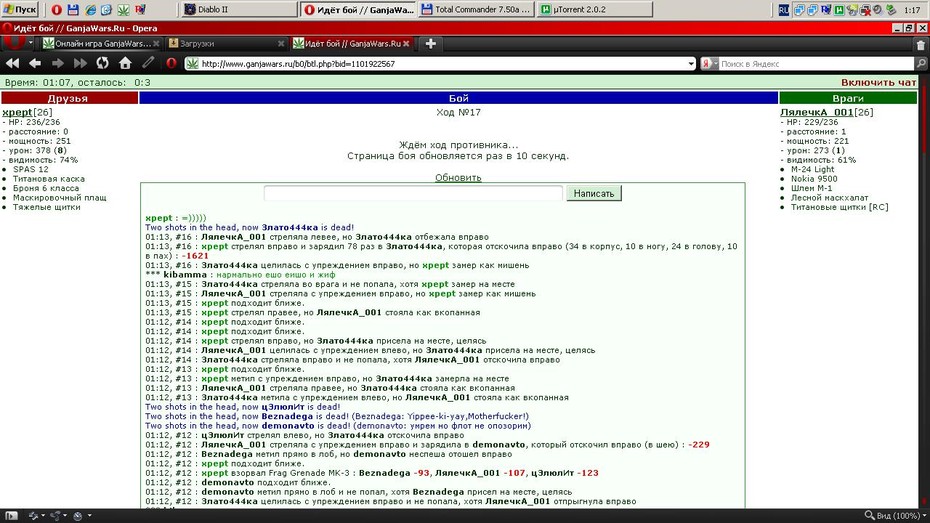This screenshot has height=523, width=930.
Task: Click the Ход №17 turn label
Action: point(458,112)
